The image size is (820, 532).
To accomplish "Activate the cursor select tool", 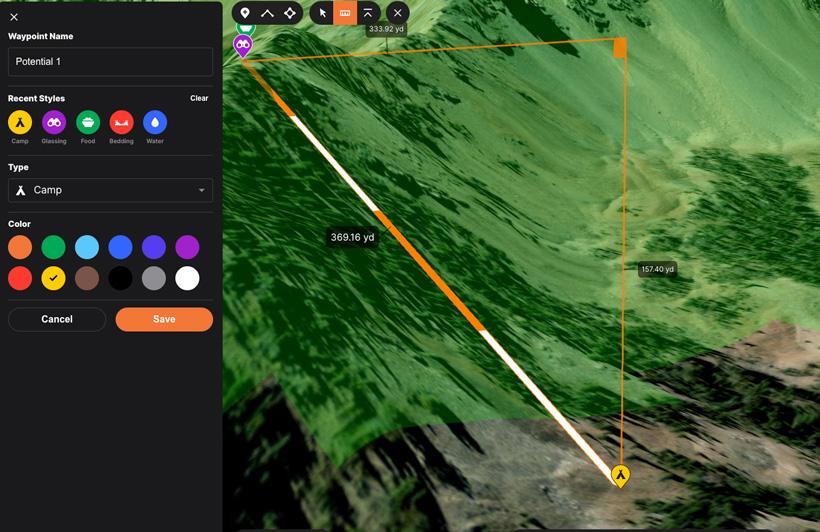I will tap(322, 13).
